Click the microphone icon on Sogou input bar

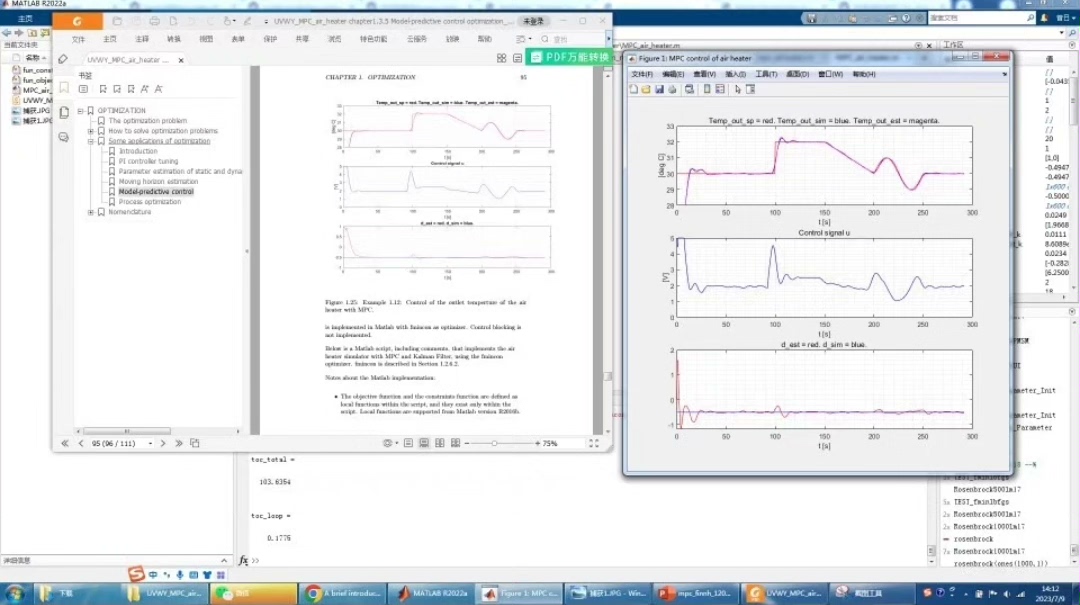[180, 575]
